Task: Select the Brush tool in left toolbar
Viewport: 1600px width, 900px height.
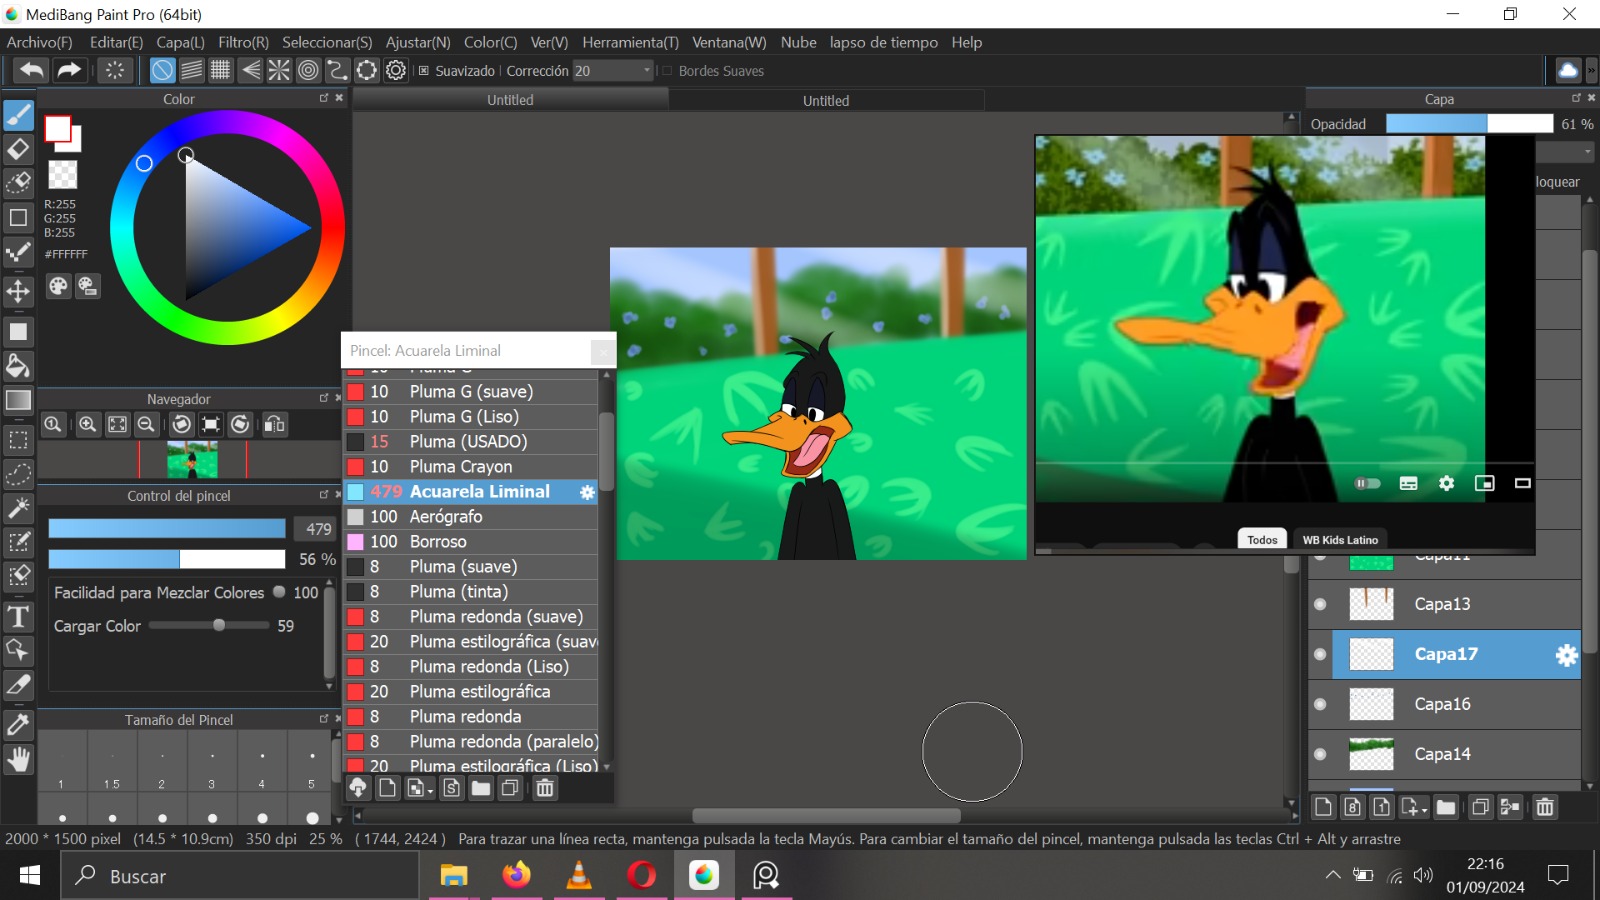Action: point(18,115)
